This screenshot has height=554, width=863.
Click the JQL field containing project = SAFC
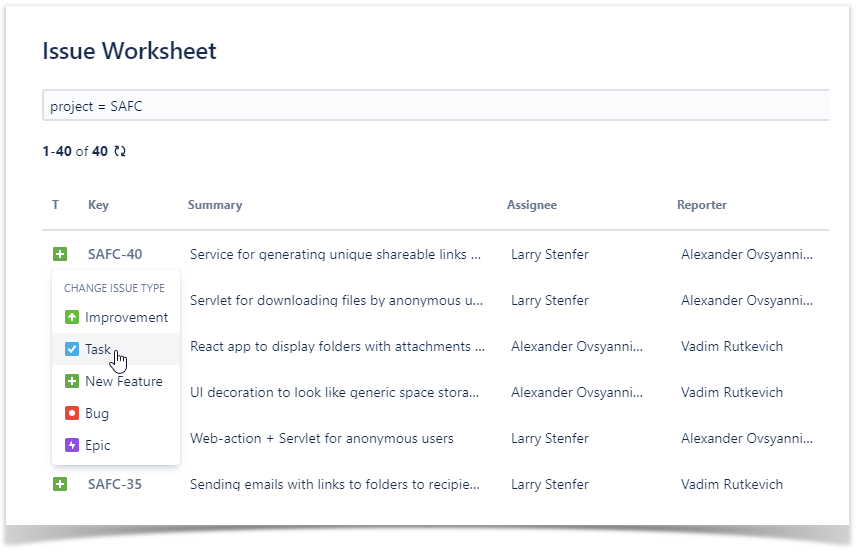click(435, 106)
